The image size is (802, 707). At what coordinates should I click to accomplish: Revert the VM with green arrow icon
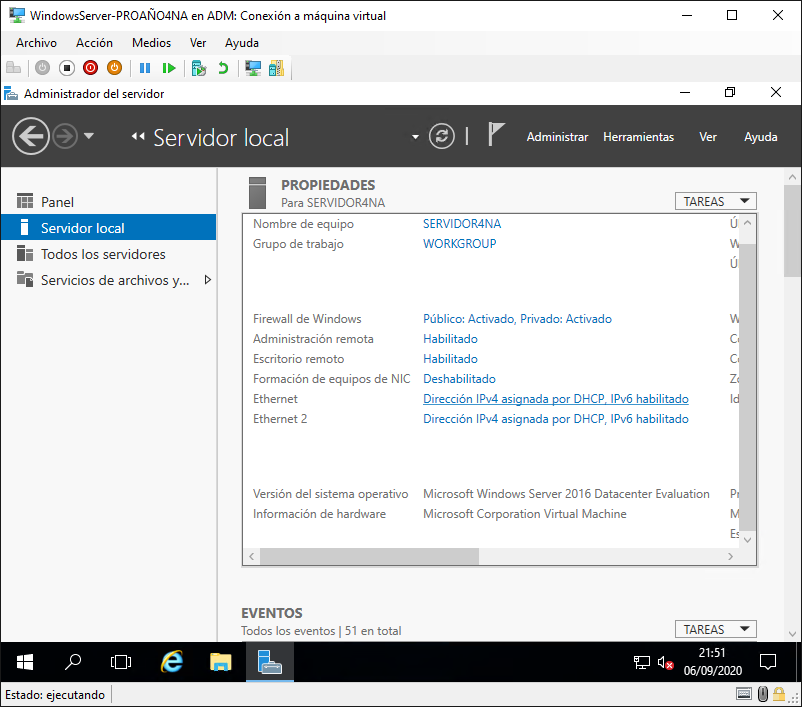pos(223,68)
